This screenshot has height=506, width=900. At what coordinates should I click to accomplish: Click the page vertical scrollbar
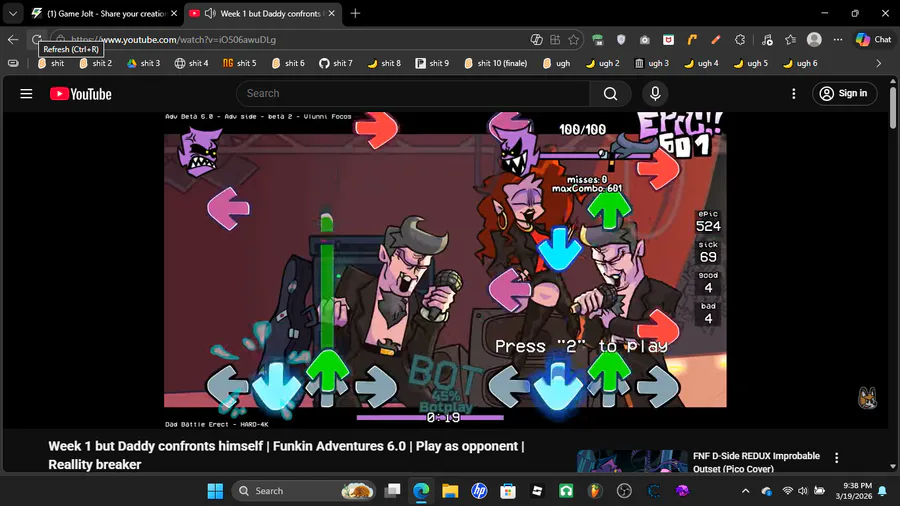pyautogui.click(x=893, y=107)
